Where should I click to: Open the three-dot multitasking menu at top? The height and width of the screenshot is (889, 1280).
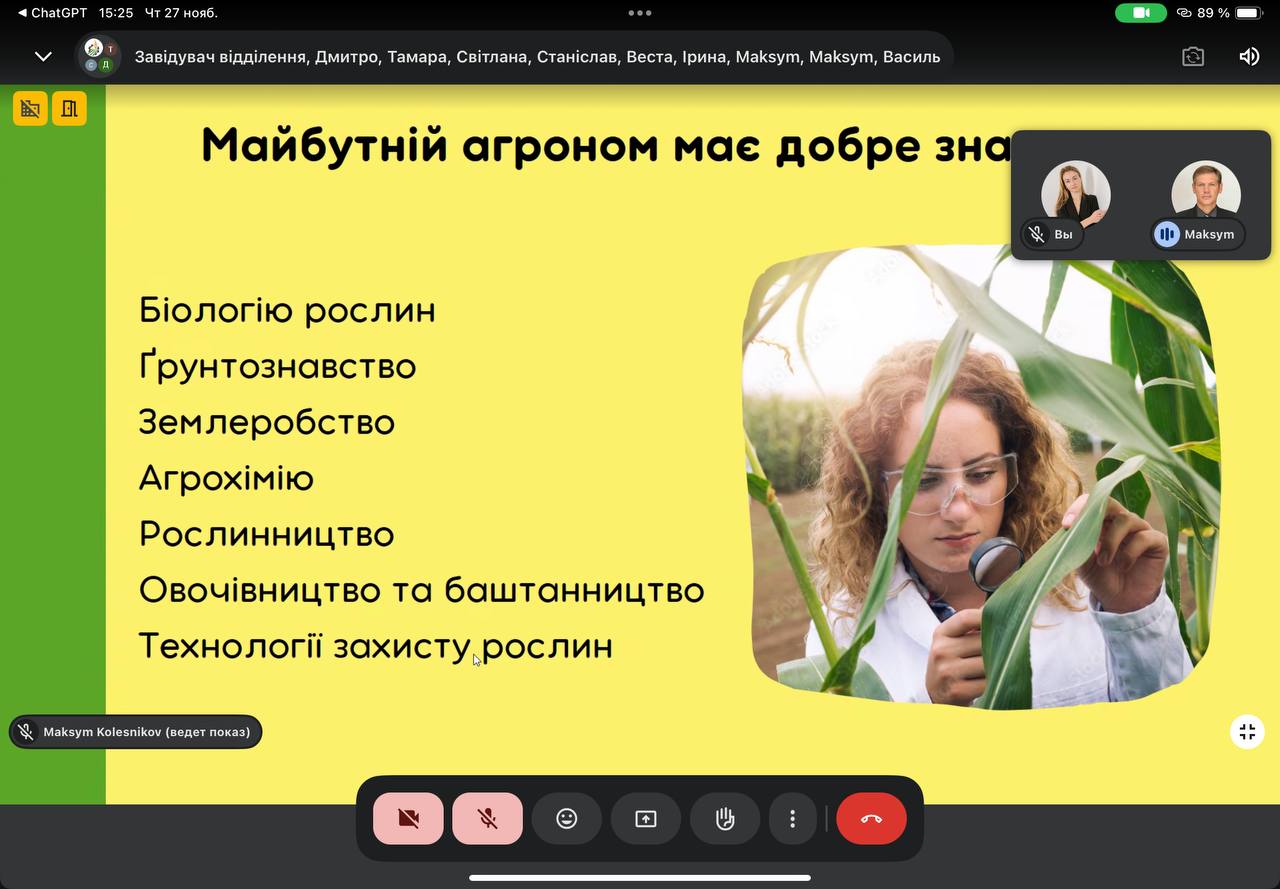pos(640,13)
